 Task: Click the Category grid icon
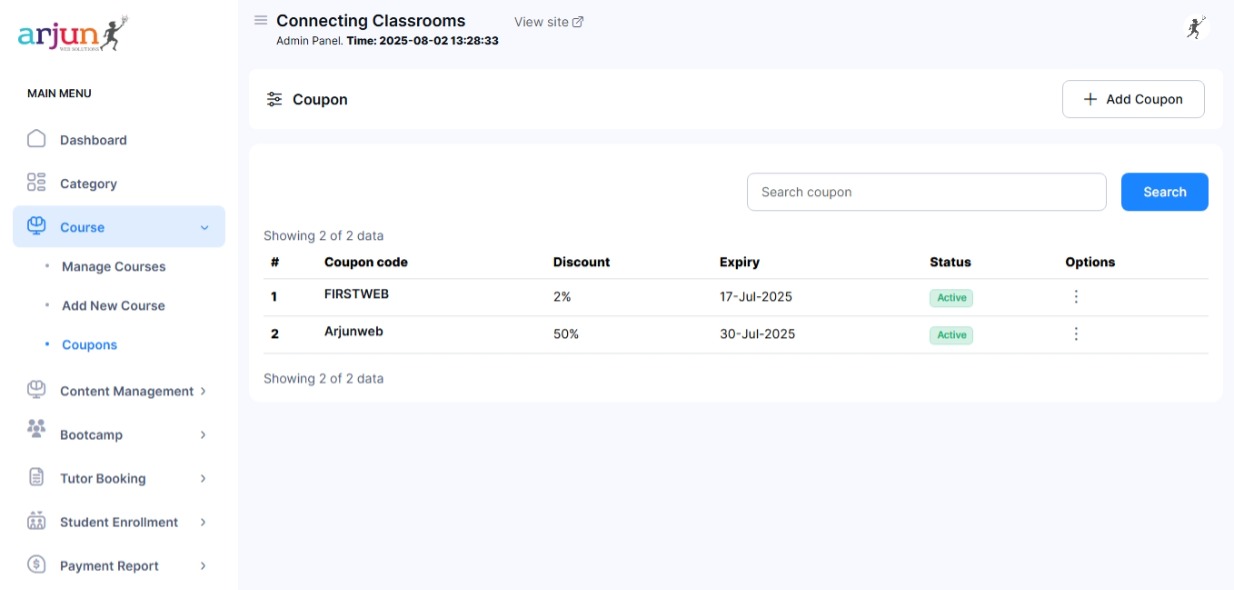pyautogui.click(x=37, y=183)
